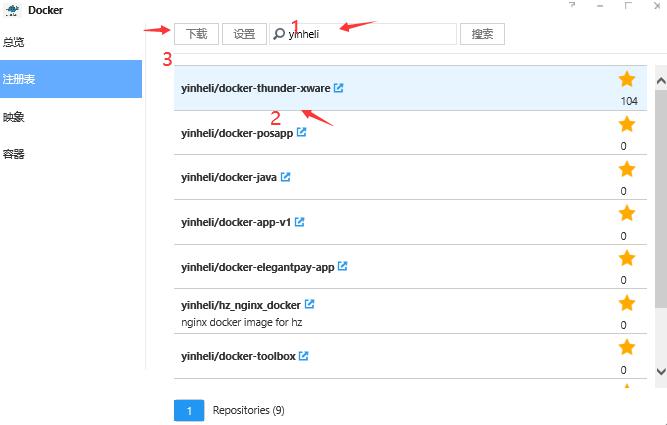Open external link for yinheli/docker-toolbox
Screen dimensions: 667x425
coord(303,356)
